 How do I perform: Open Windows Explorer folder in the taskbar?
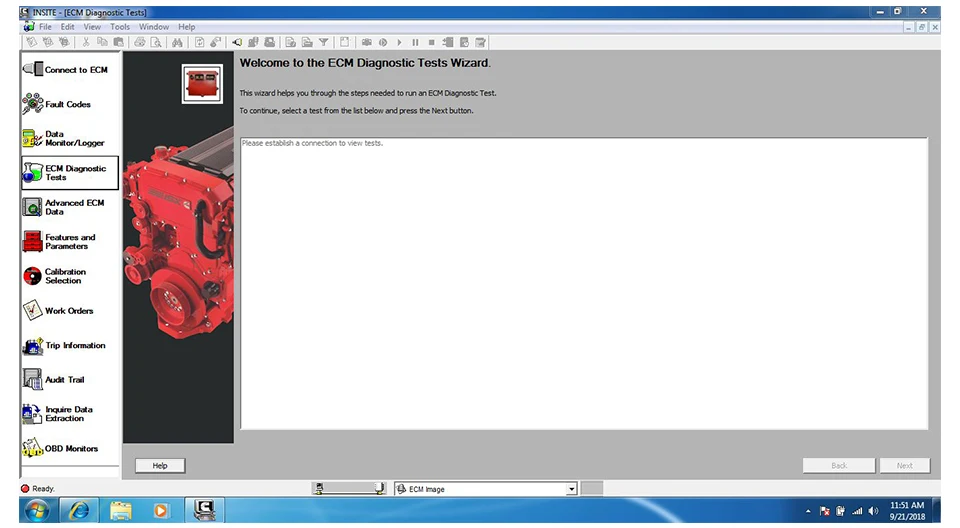[121, 510]
